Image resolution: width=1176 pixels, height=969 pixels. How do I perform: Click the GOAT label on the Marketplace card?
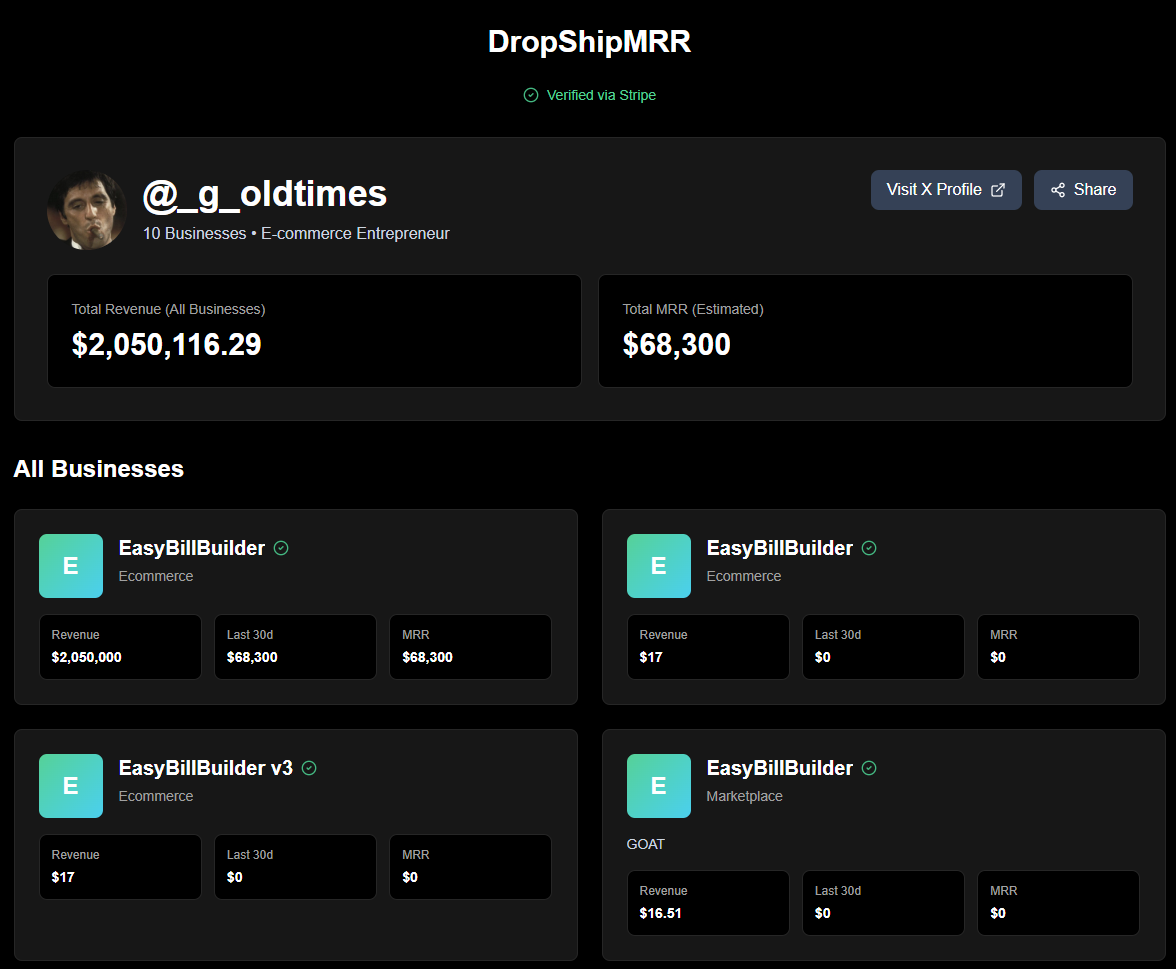pyautogui.click(x=645, y=843)
